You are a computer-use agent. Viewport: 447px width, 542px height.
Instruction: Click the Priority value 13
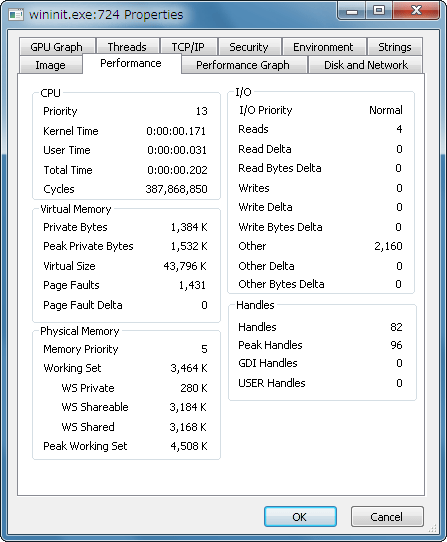(x=202, y=111)
